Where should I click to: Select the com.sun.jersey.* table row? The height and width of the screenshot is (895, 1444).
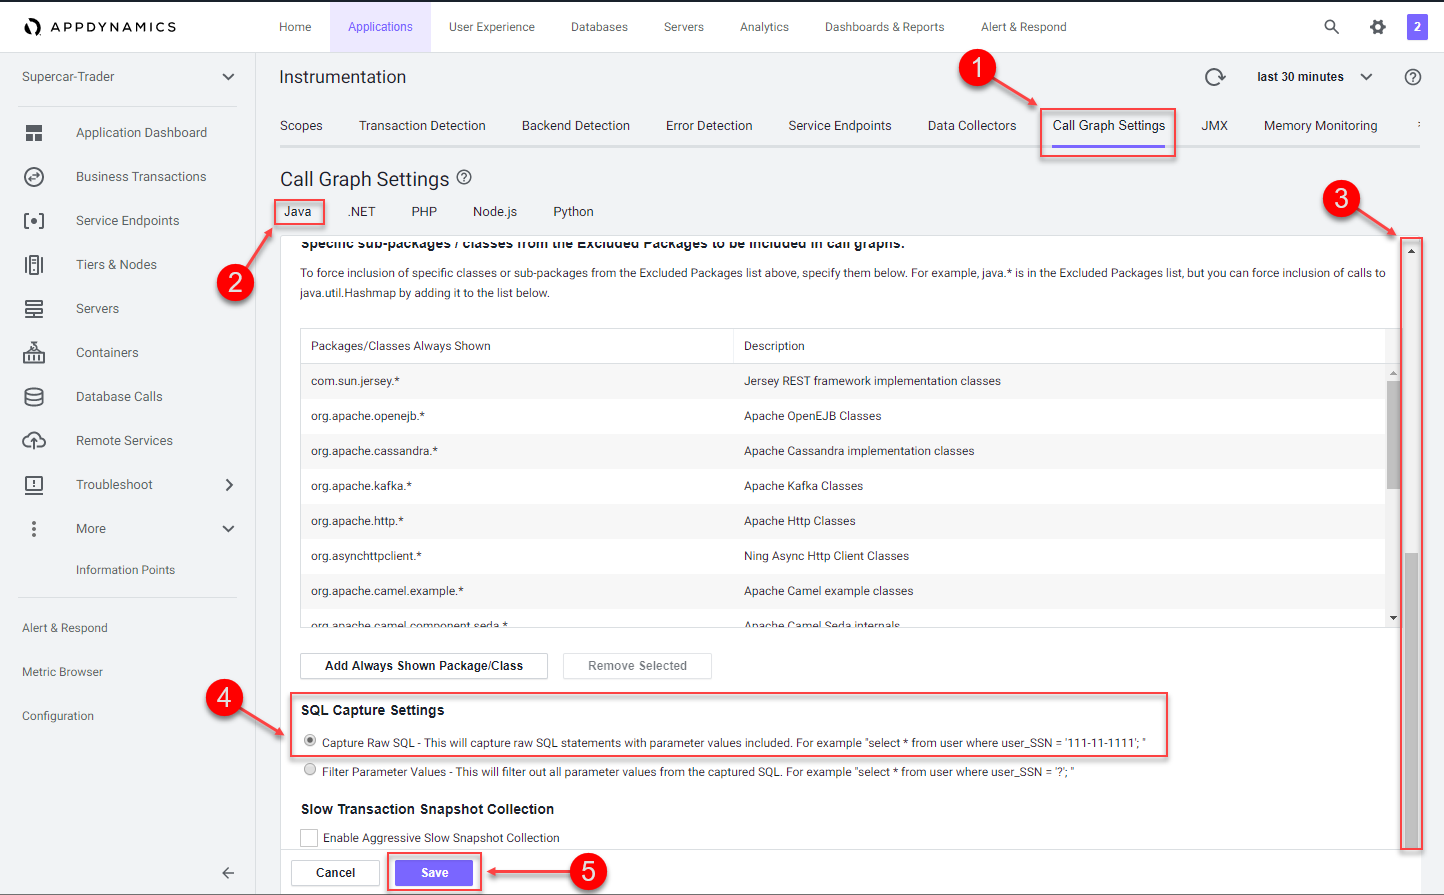(x=843, y=381)
